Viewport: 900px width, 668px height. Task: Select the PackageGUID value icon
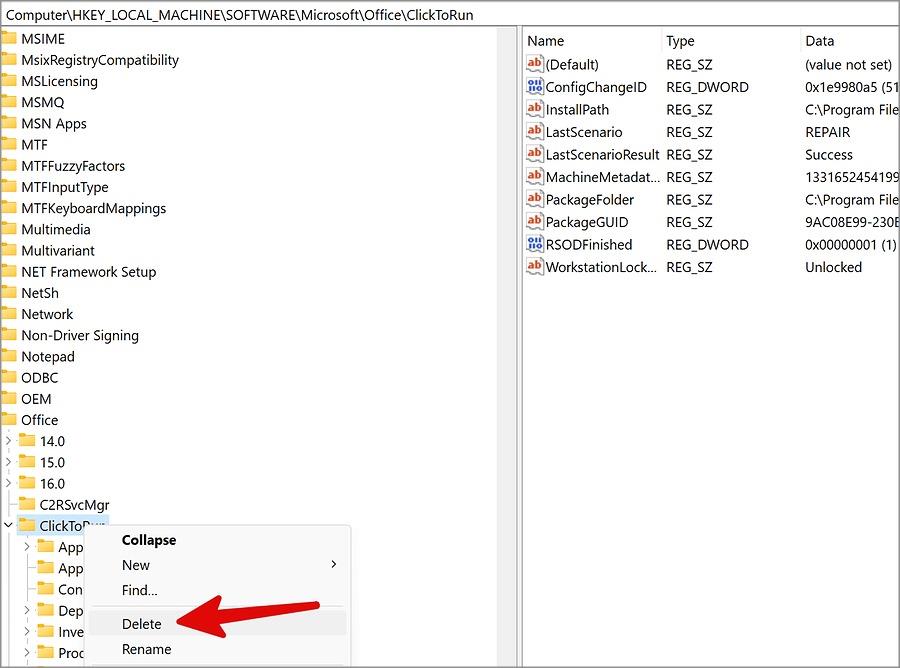[534, 222]
